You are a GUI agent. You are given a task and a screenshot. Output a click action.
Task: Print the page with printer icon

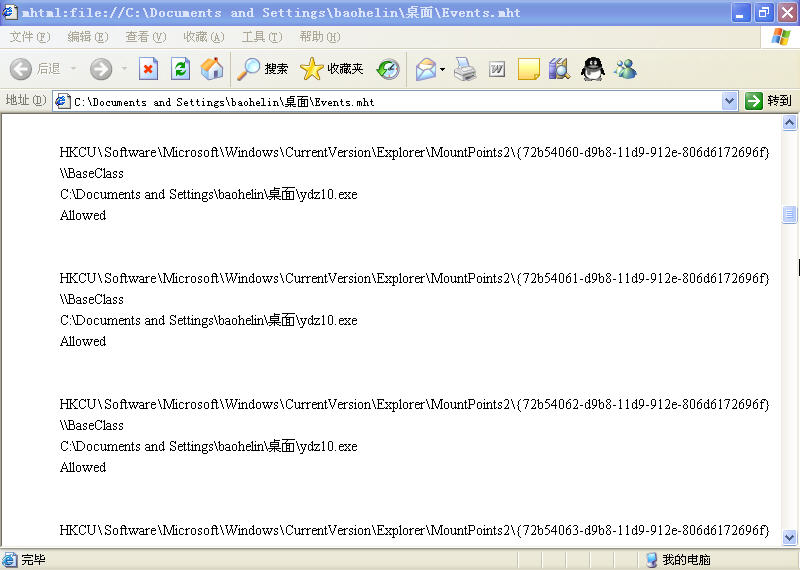click(465, 69)
